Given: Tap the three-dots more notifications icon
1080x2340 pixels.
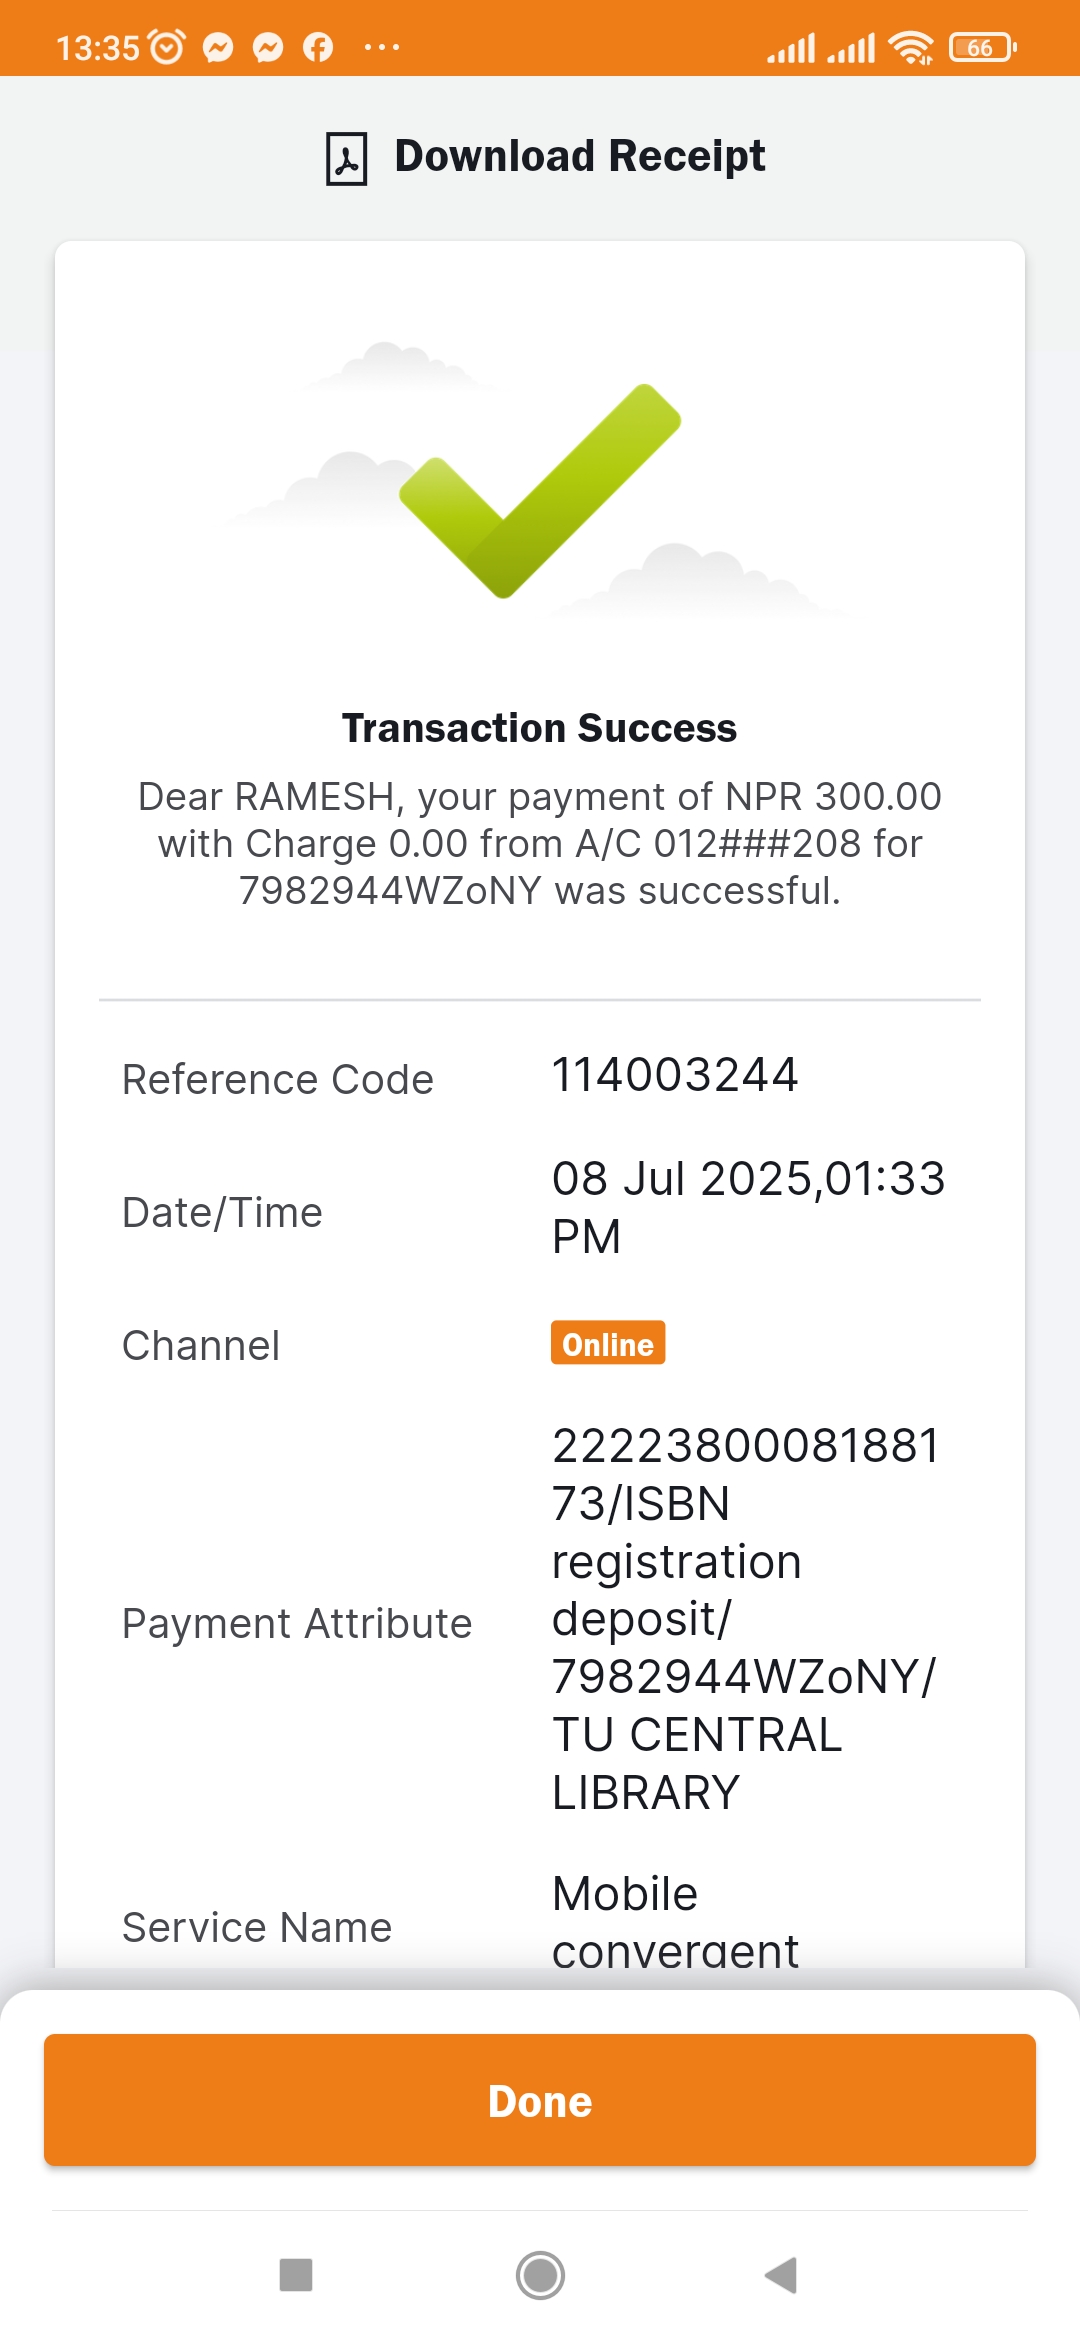Looking at the screenshot, I should tap(381, 47).
